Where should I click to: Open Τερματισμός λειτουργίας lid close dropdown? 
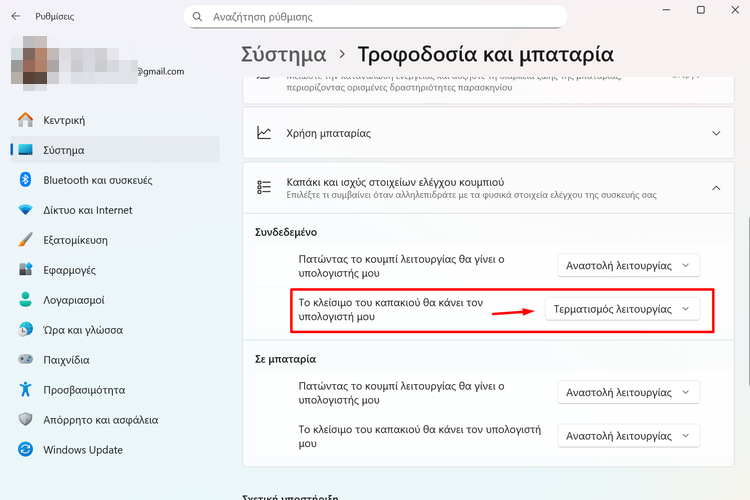[622, 309]
